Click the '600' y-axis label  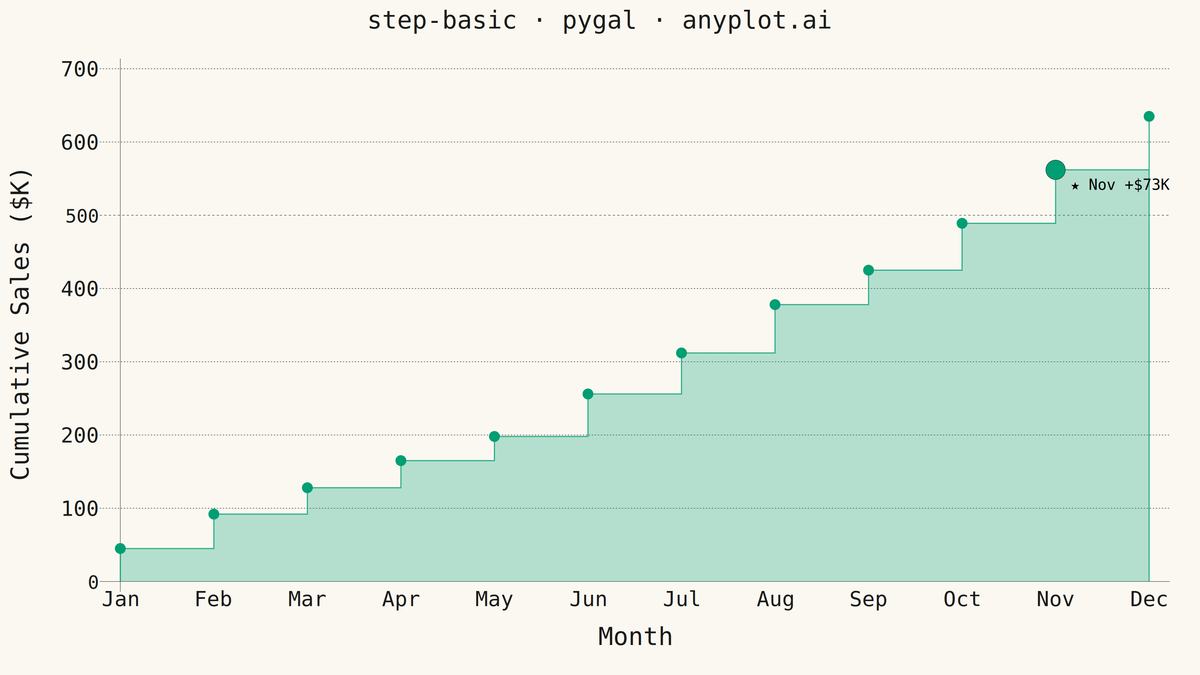click(x=80, y=142)
